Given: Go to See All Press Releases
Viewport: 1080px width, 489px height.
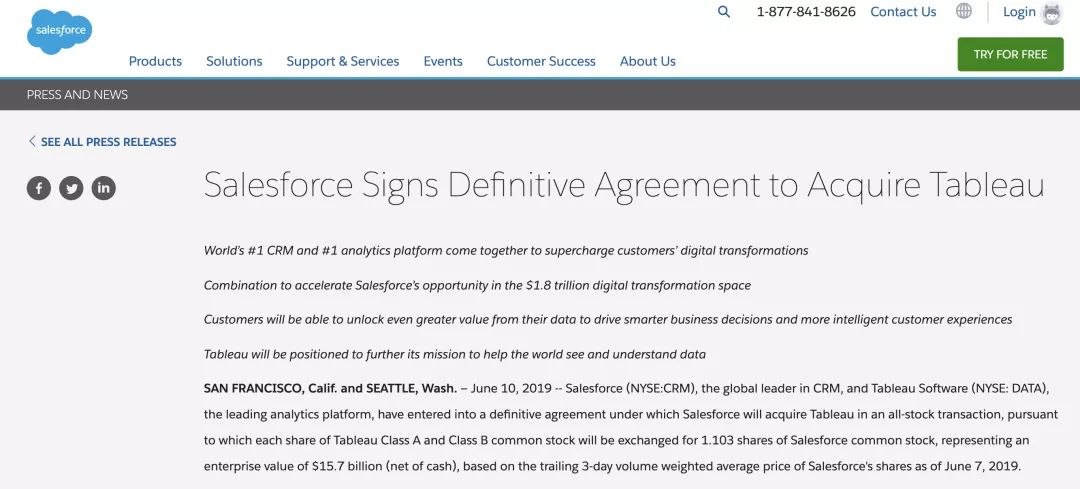Looking at the screenshot, I should pyautogui.click(x=109, y=142).
